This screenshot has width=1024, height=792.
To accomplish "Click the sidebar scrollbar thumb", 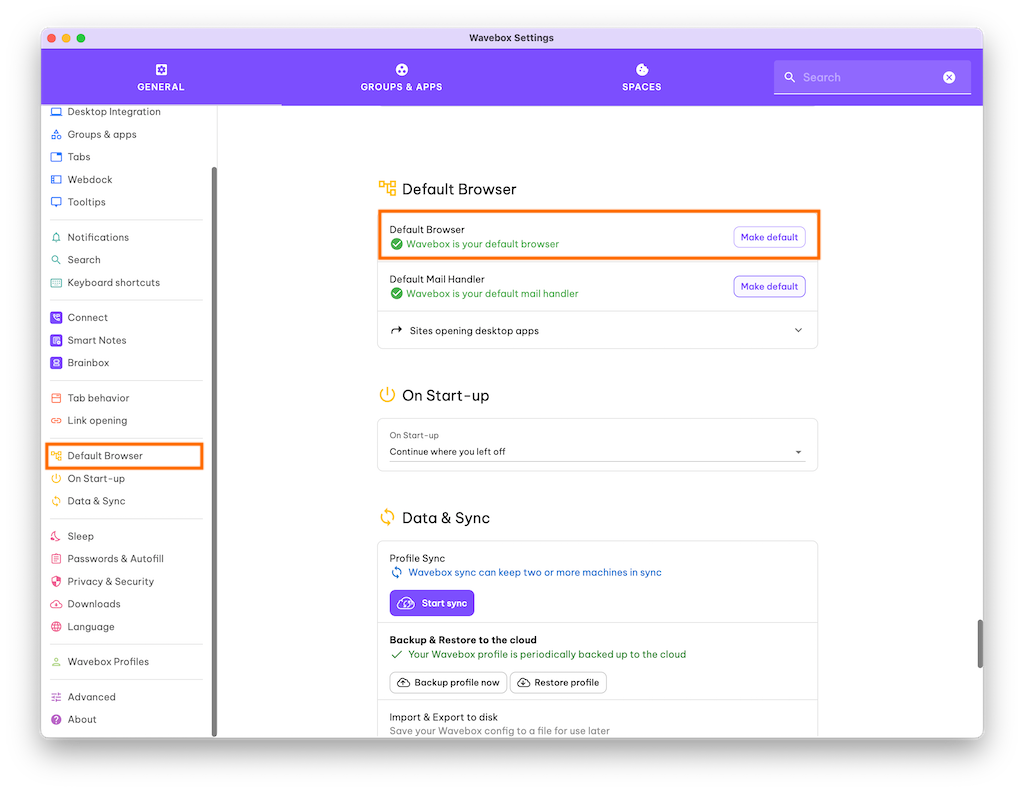I will pyautogui.click(x=214, y=452).
